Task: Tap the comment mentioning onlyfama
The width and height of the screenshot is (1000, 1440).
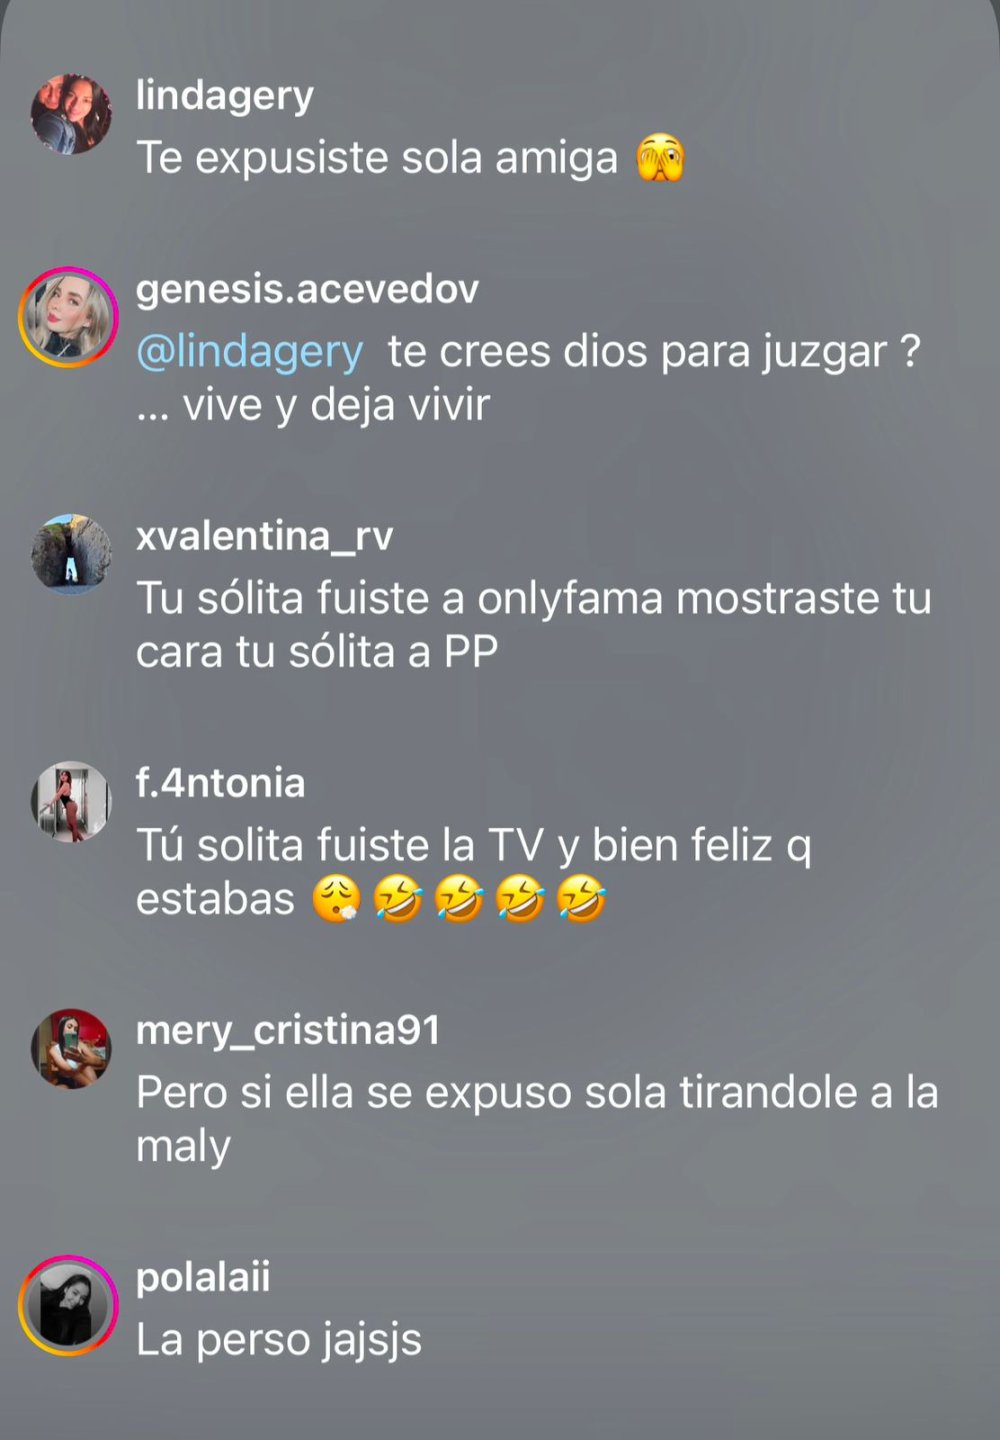Action: click(x=534, y=625)
